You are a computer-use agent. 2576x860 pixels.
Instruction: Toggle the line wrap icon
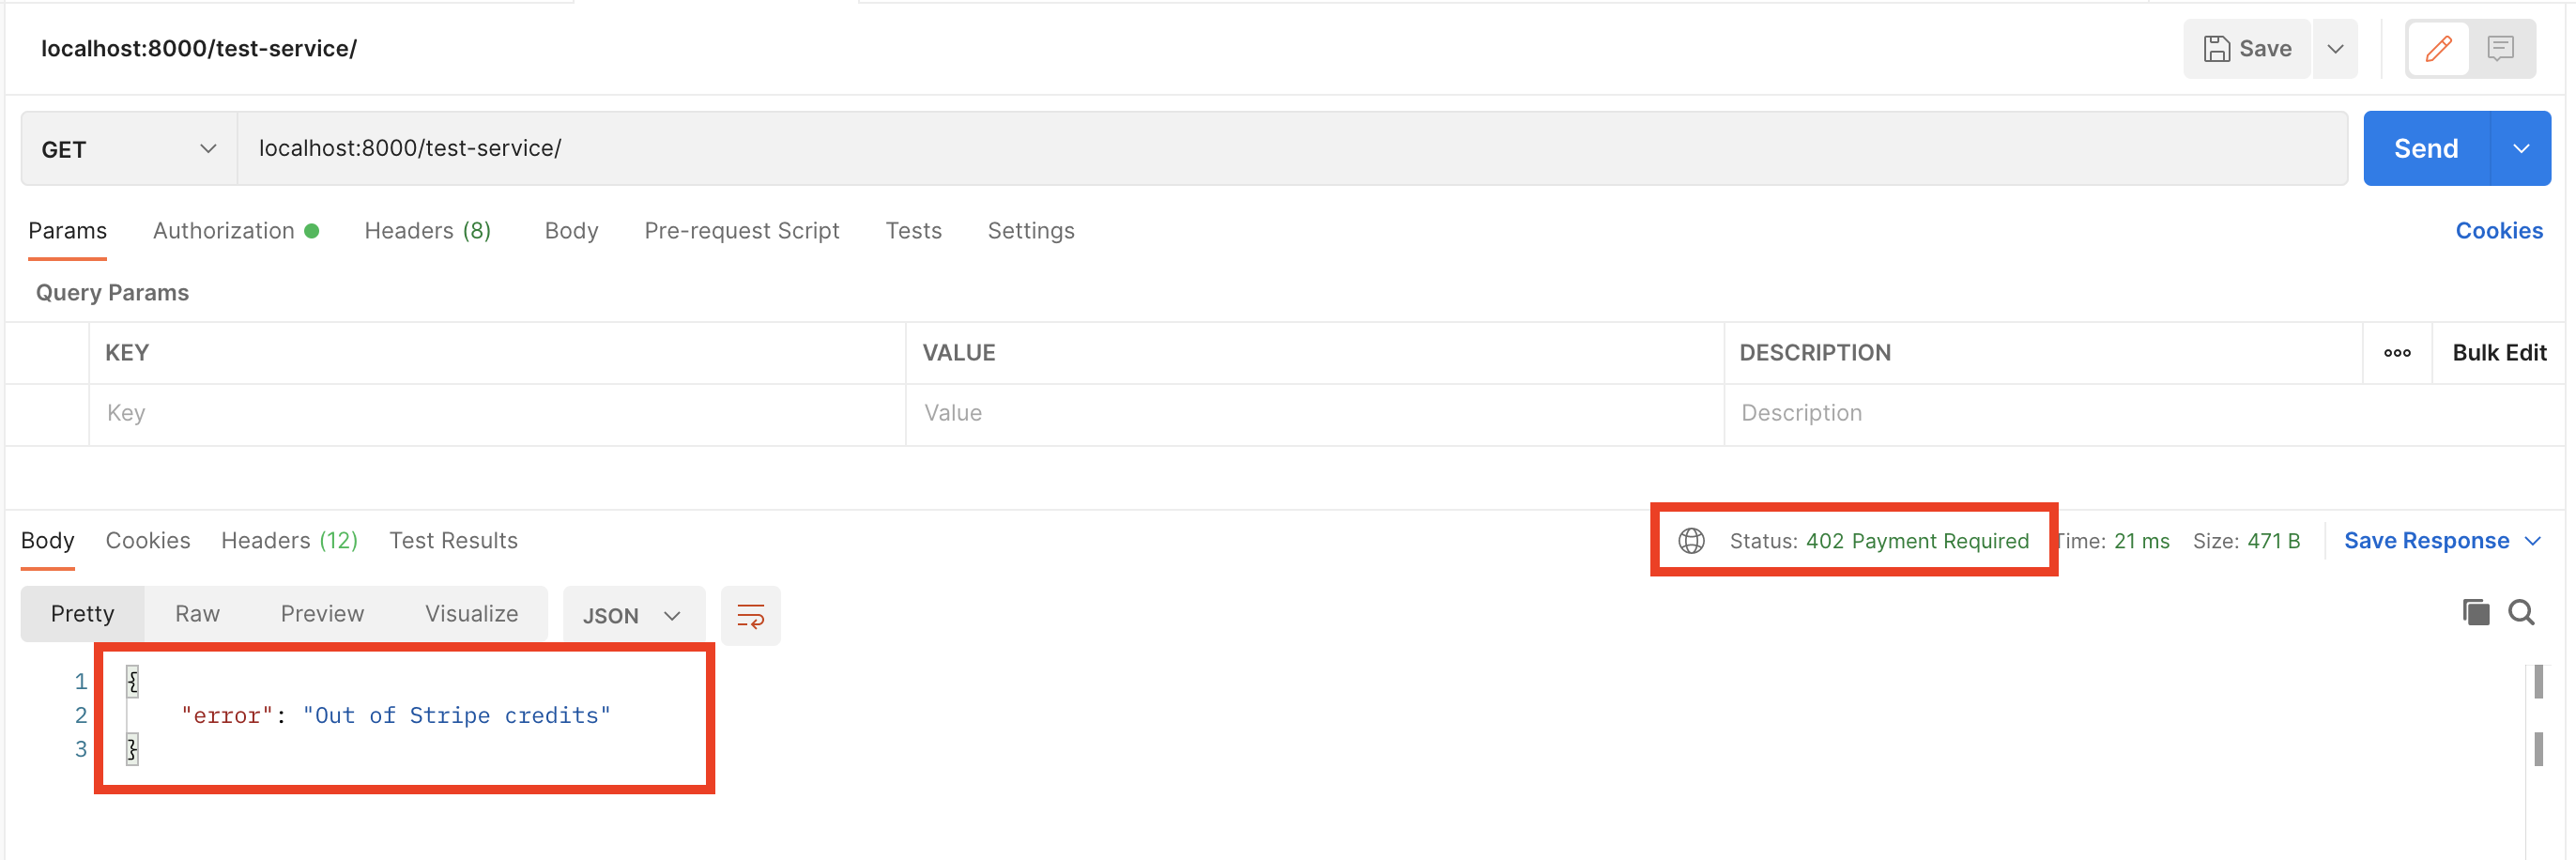point(750,616)
